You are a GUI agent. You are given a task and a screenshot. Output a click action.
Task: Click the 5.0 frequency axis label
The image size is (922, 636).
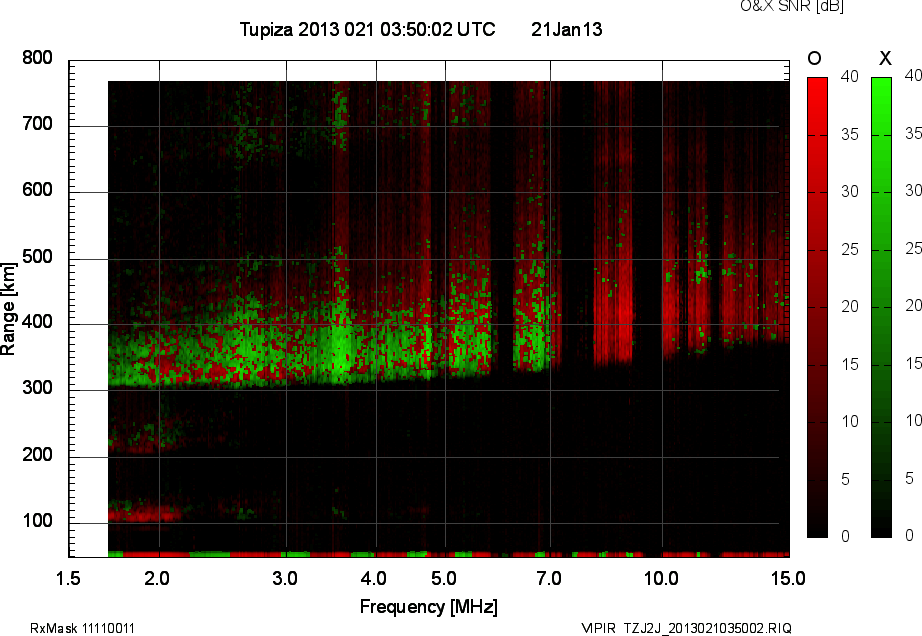(444, 579)
